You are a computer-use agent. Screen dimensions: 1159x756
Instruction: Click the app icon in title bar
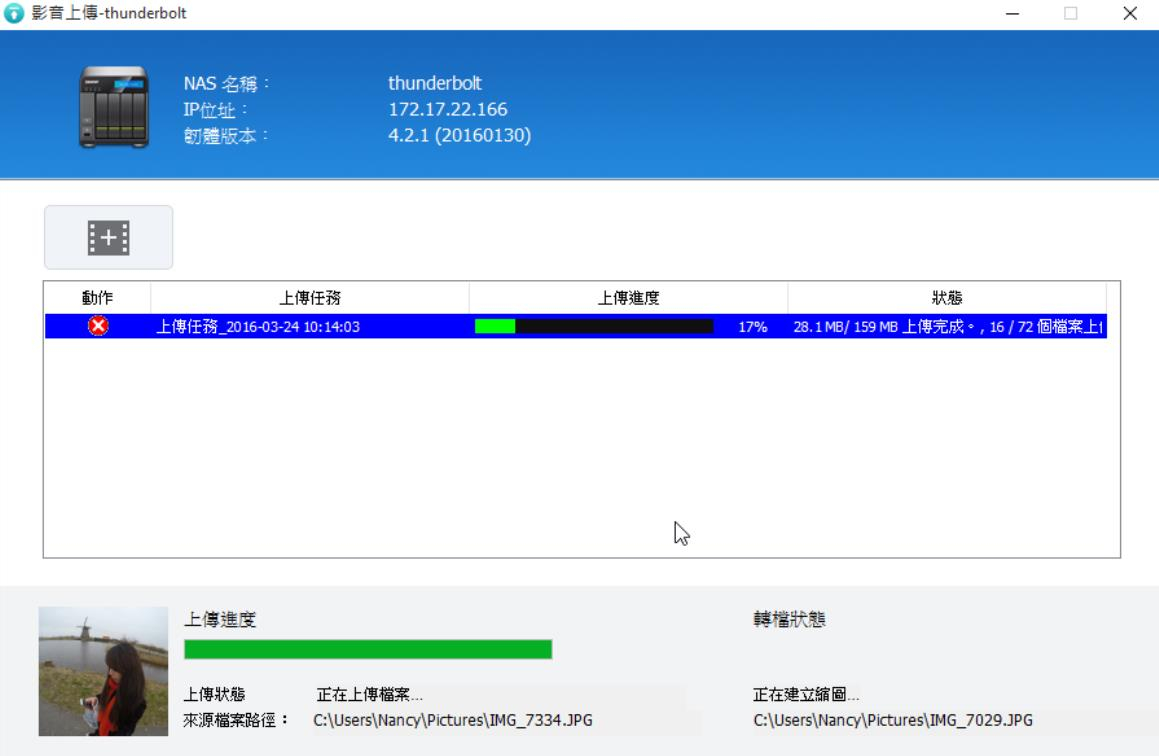tap(14, 14)
